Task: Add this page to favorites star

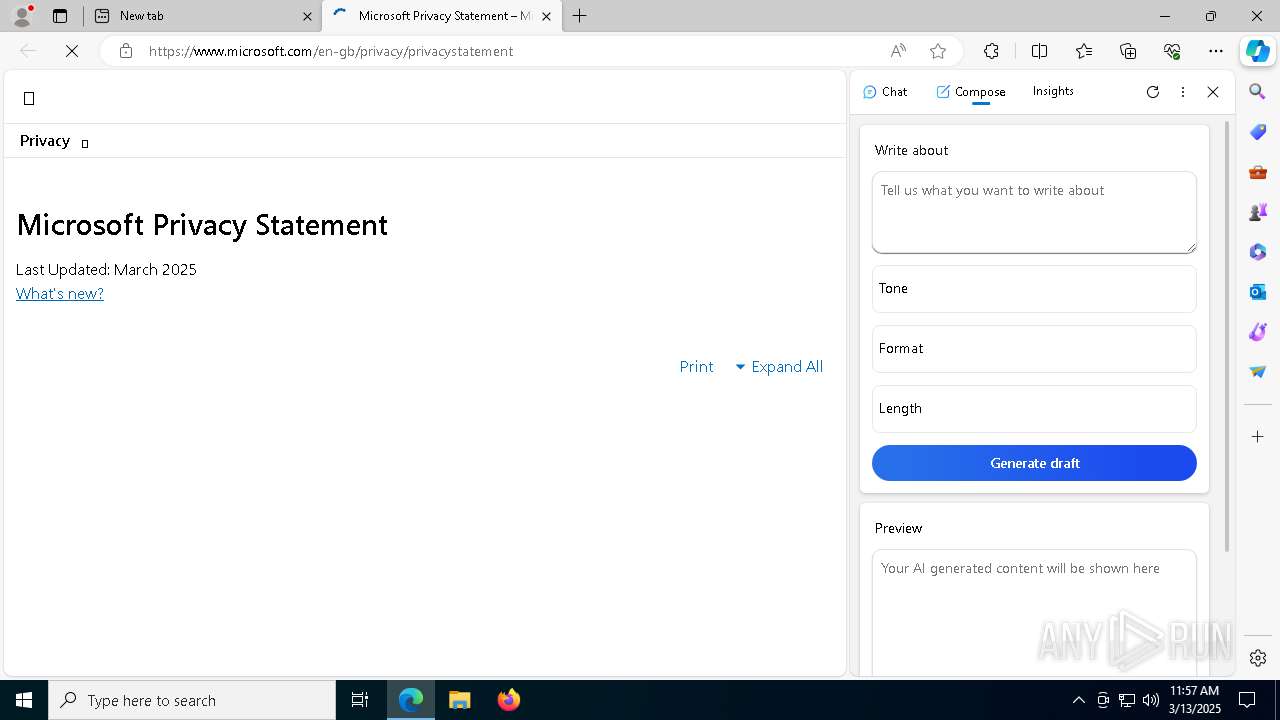Action: tap(938, 51)
